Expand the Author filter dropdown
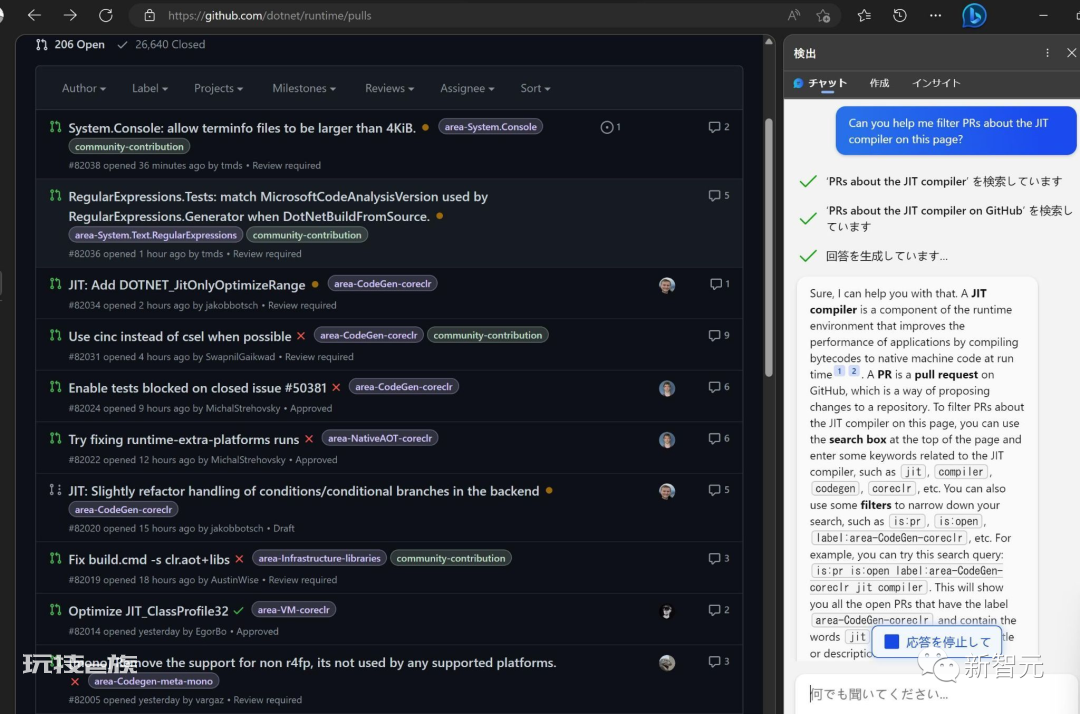1080x714 pixels. 83,88
